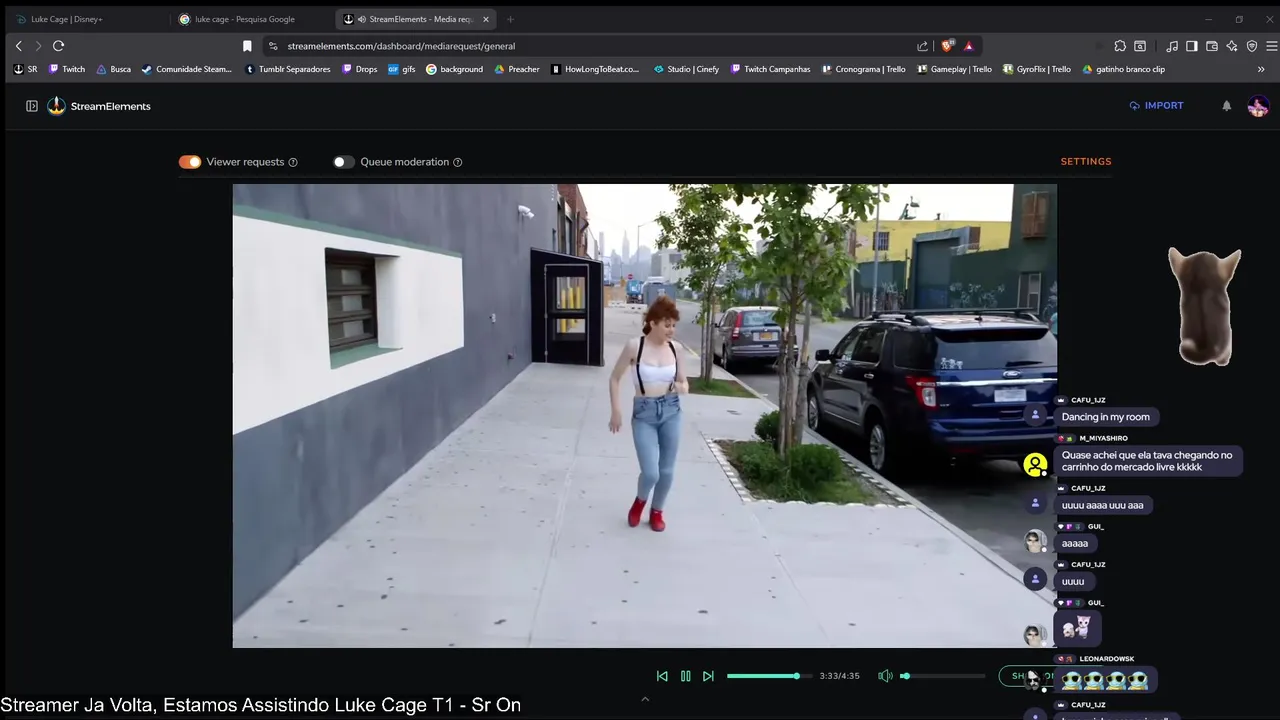Open Comunidade Steam bookmark
Image resolution: width=1280 pixels, height=720 pixels.
pos(187,69)
